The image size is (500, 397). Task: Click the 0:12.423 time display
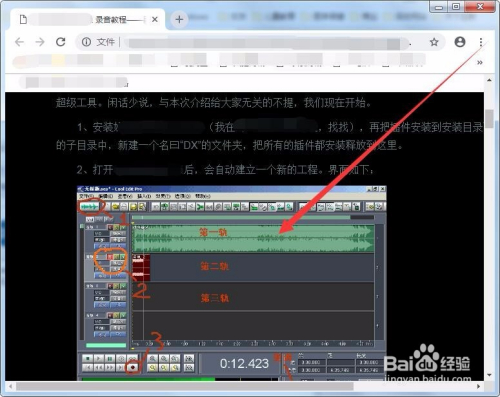point(244,364)
